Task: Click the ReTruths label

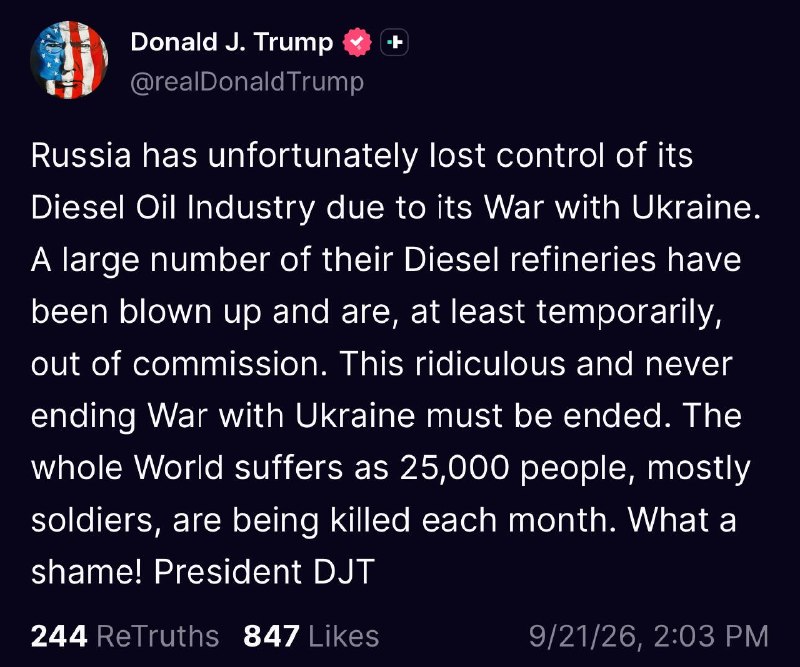Action: point(158,636)
